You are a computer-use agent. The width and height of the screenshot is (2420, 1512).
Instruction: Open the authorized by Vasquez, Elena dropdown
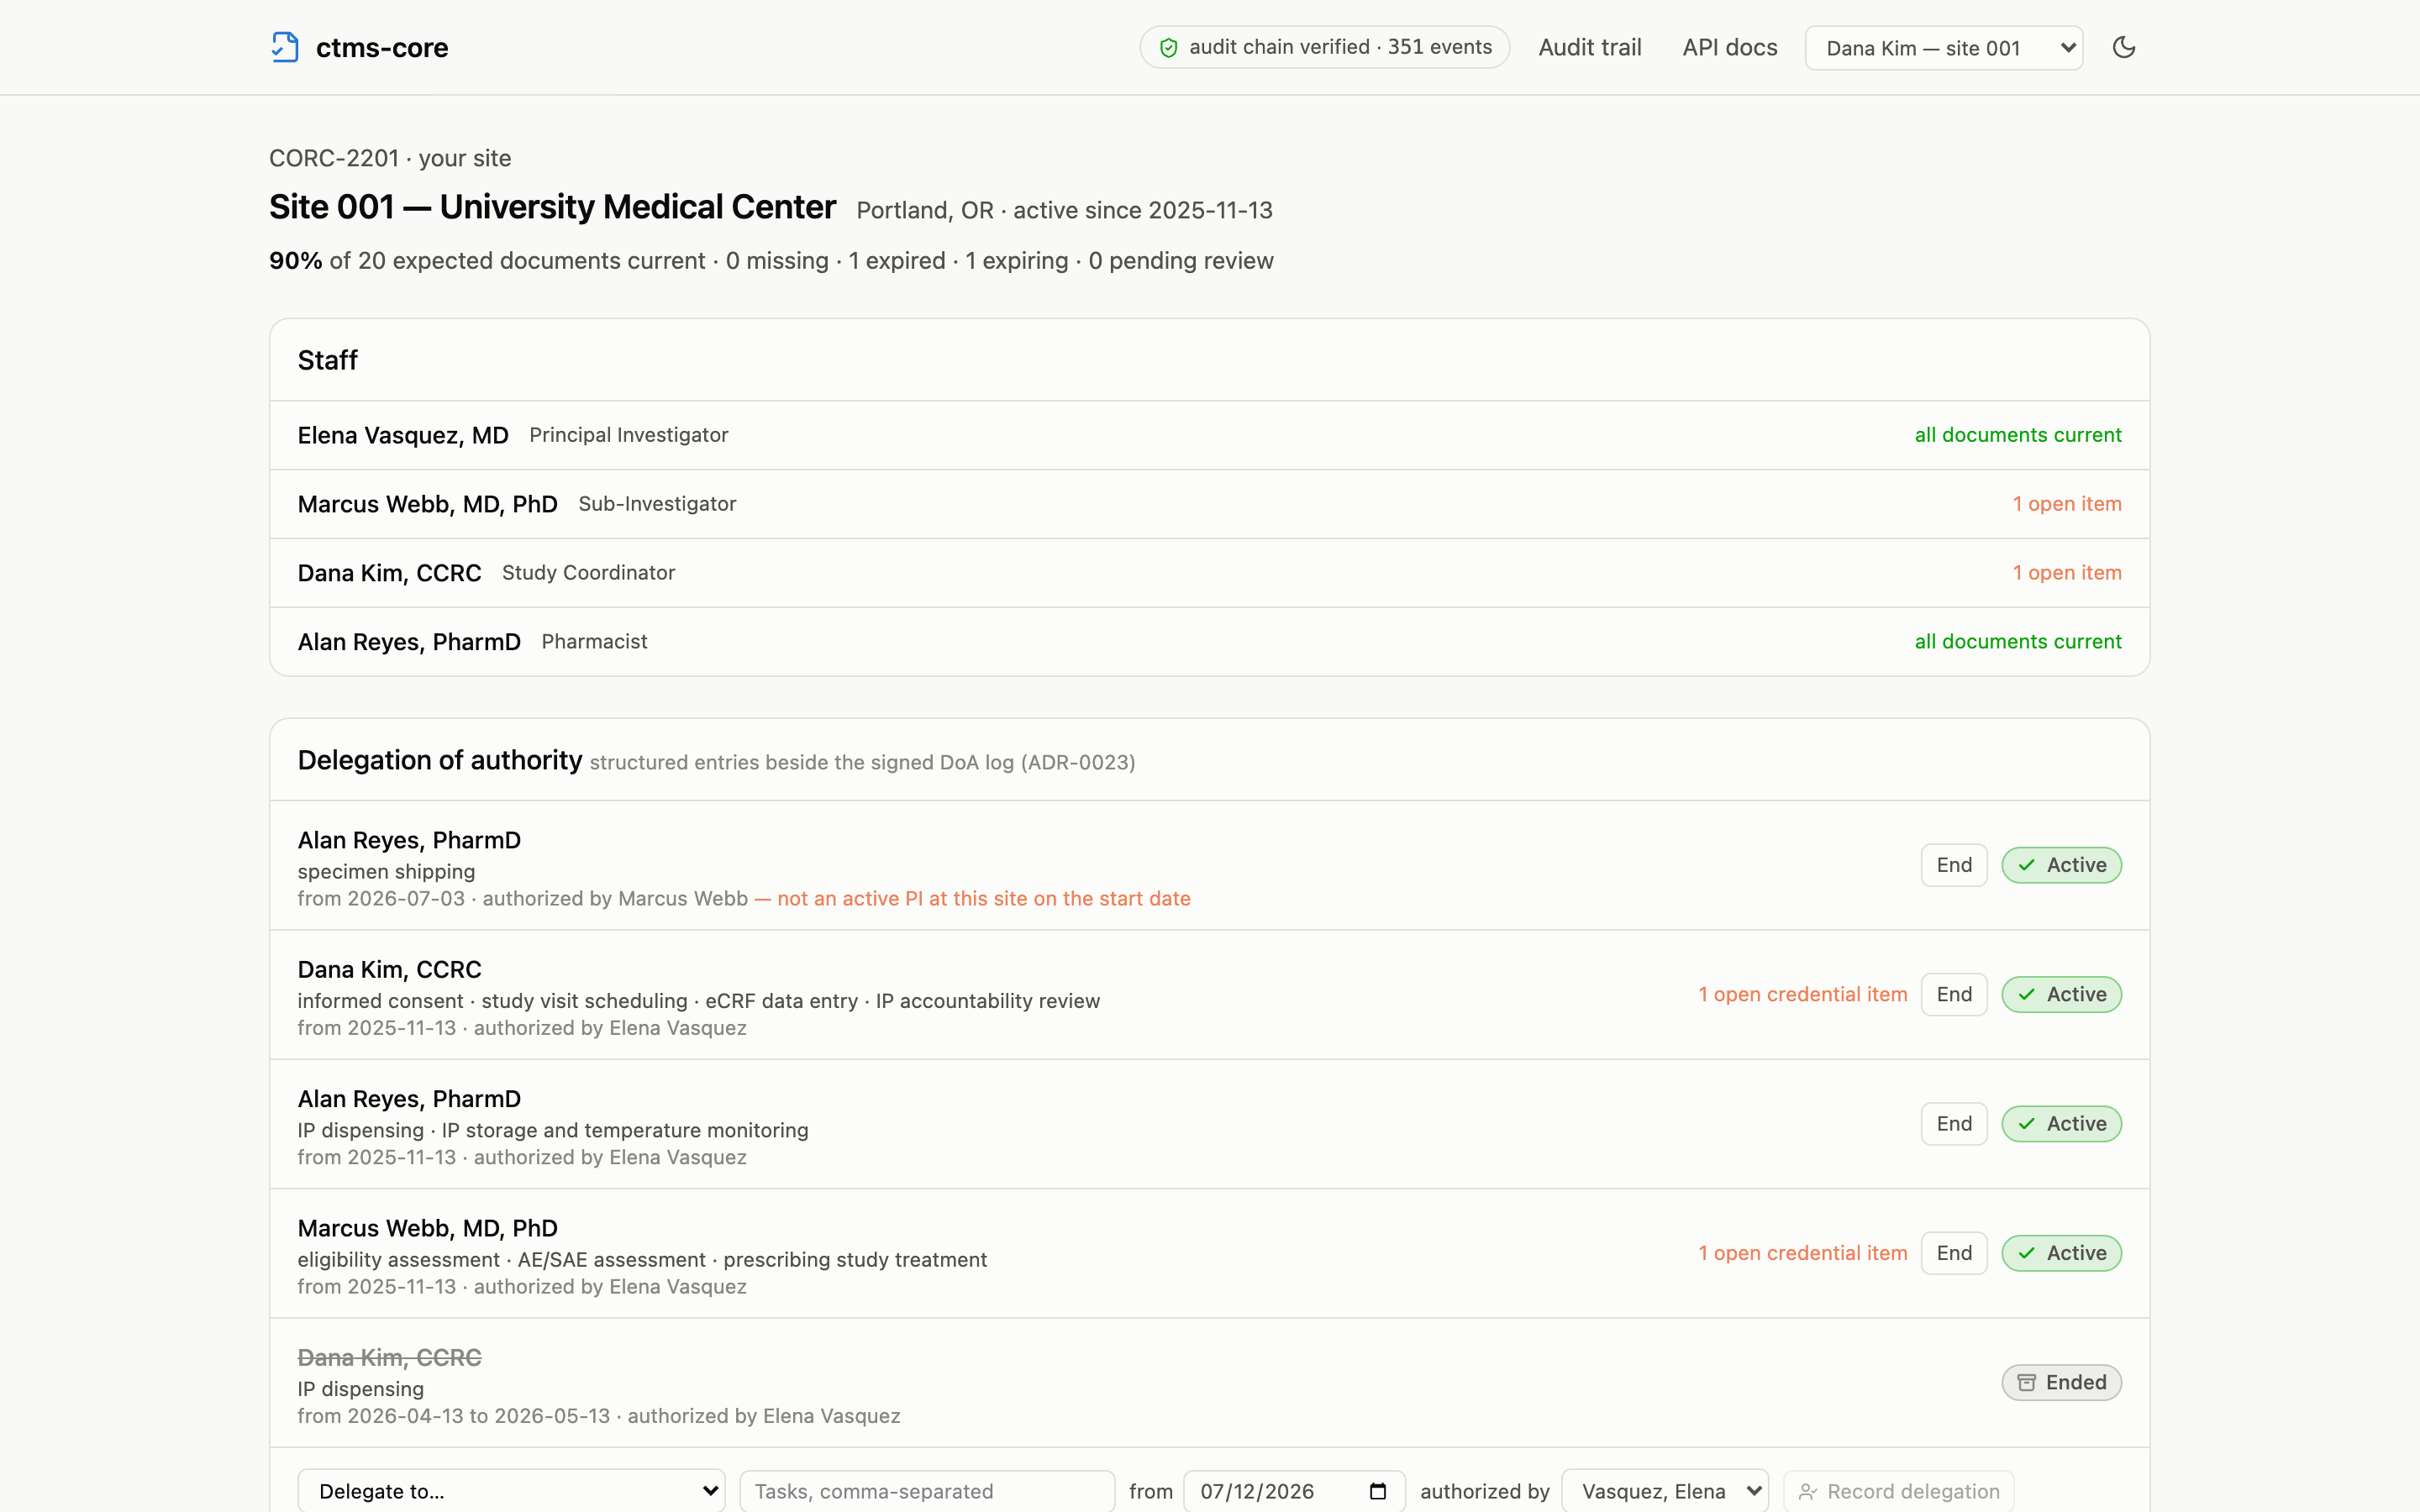pos(1665,1491)
